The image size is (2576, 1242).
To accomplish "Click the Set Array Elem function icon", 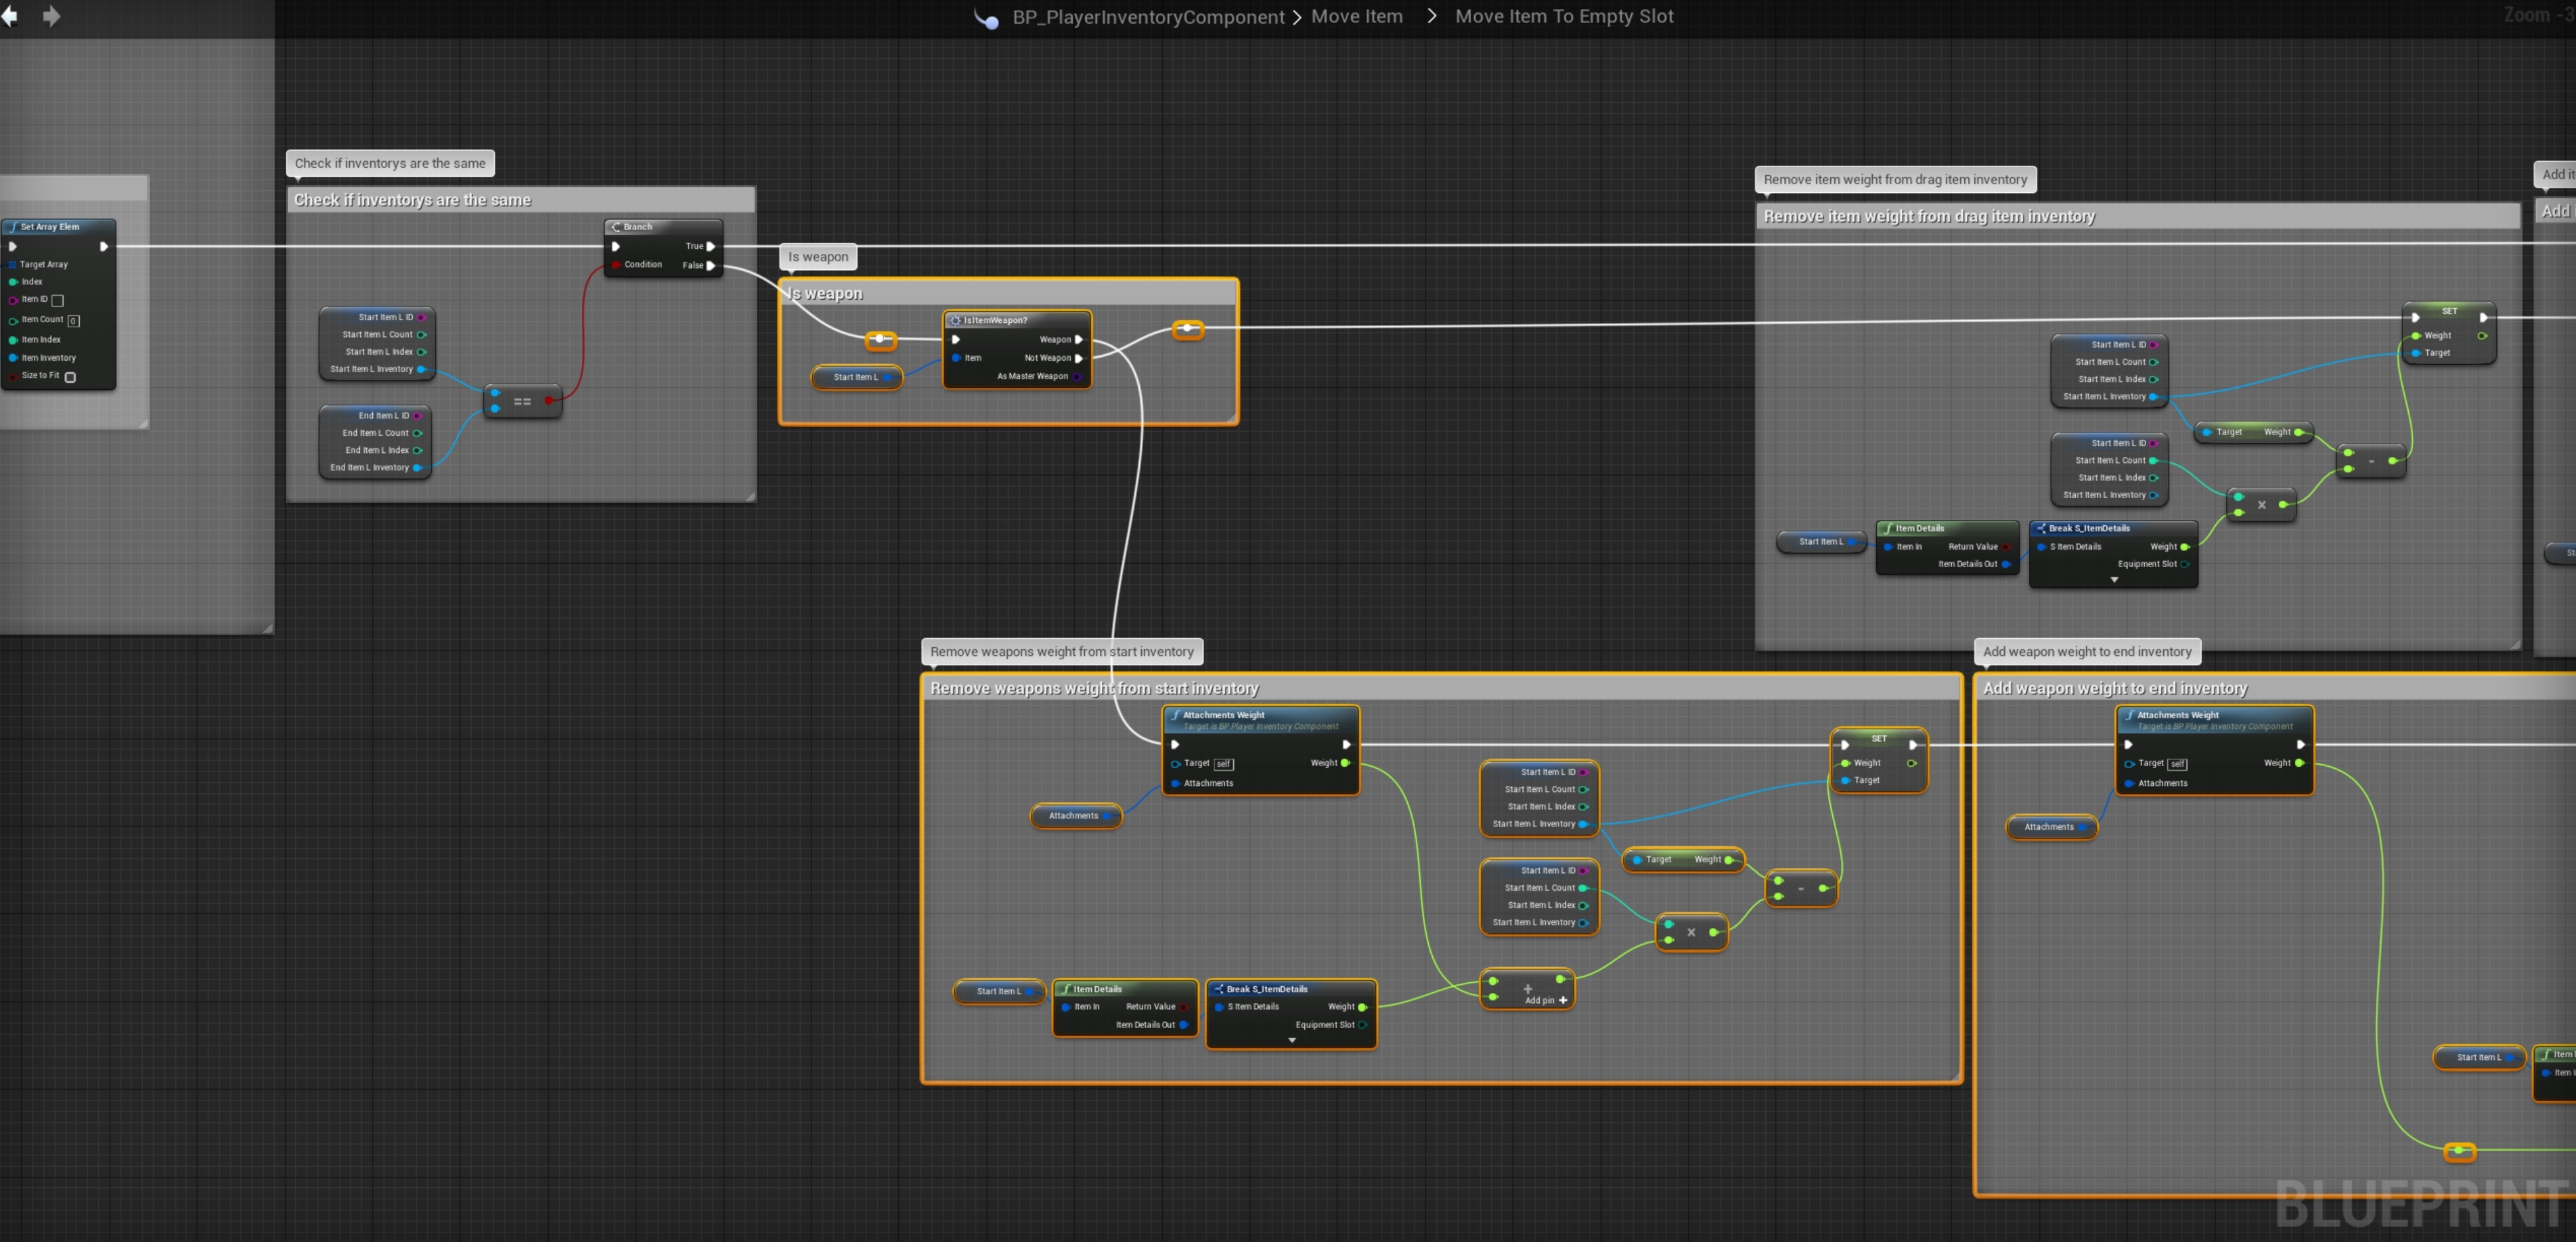I will (x=13, y=227).
